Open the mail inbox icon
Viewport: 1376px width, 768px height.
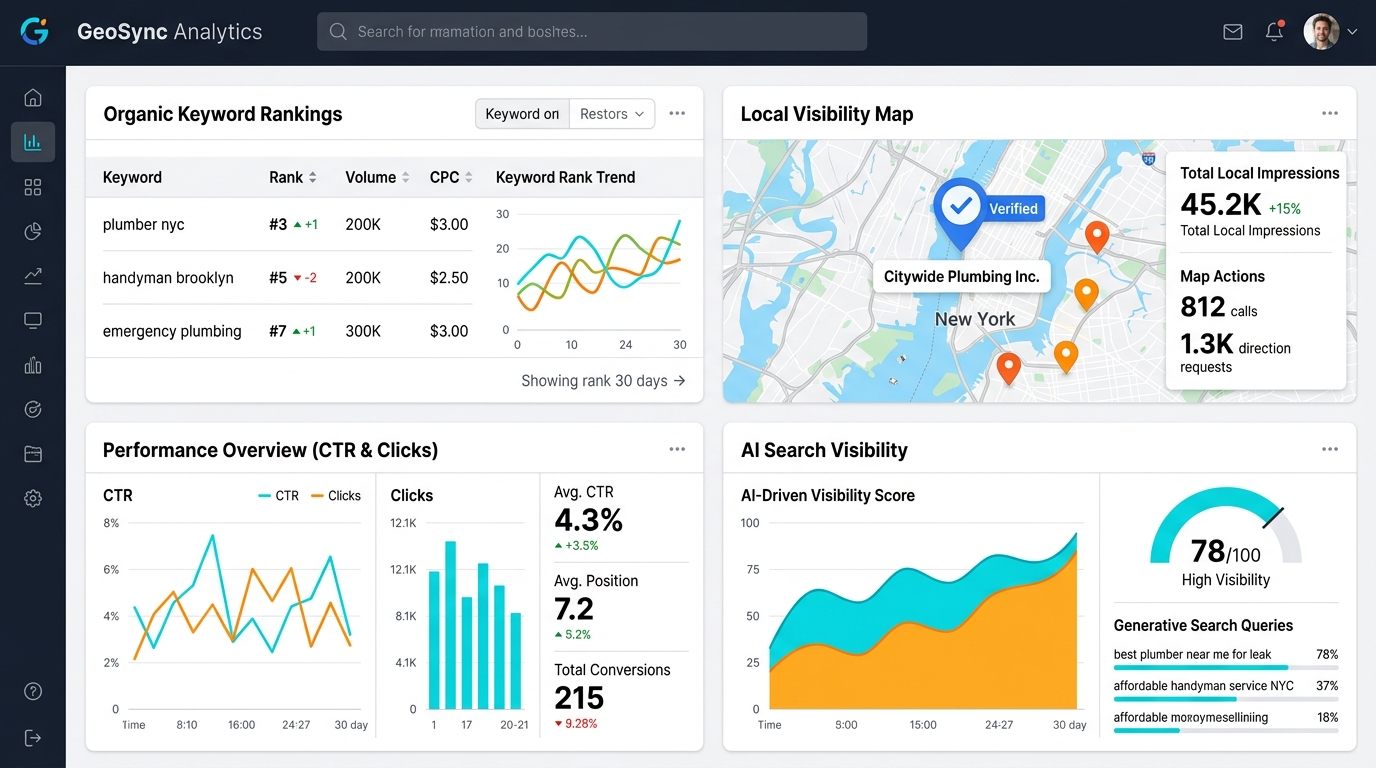point(1233,32)
